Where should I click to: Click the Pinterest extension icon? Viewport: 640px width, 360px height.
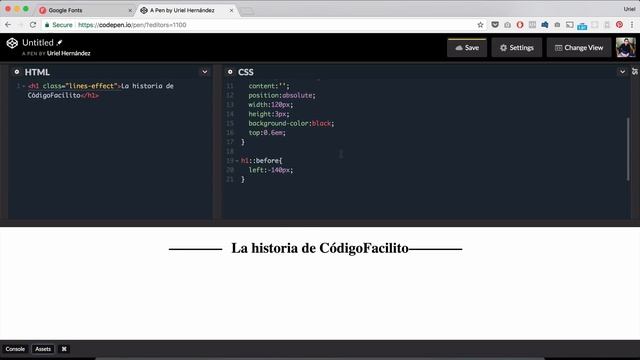(619, 25)
